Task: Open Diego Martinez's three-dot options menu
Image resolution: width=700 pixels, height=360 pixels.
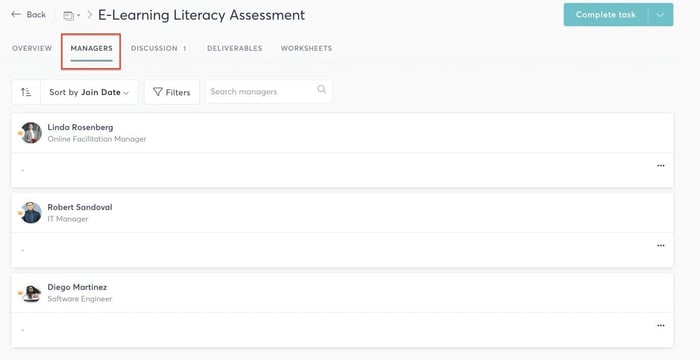Action: [x=661, y=326]
